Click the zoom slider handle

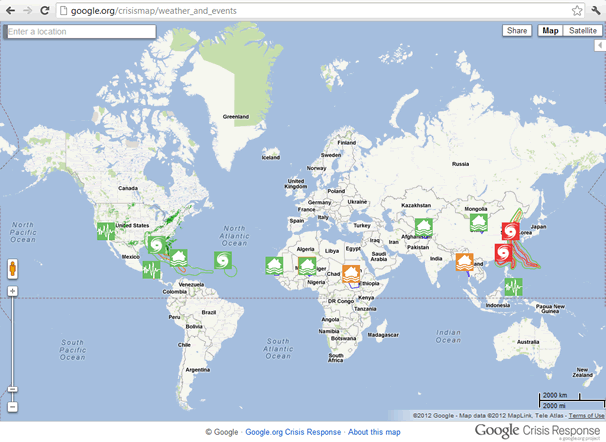coord(12,389)
